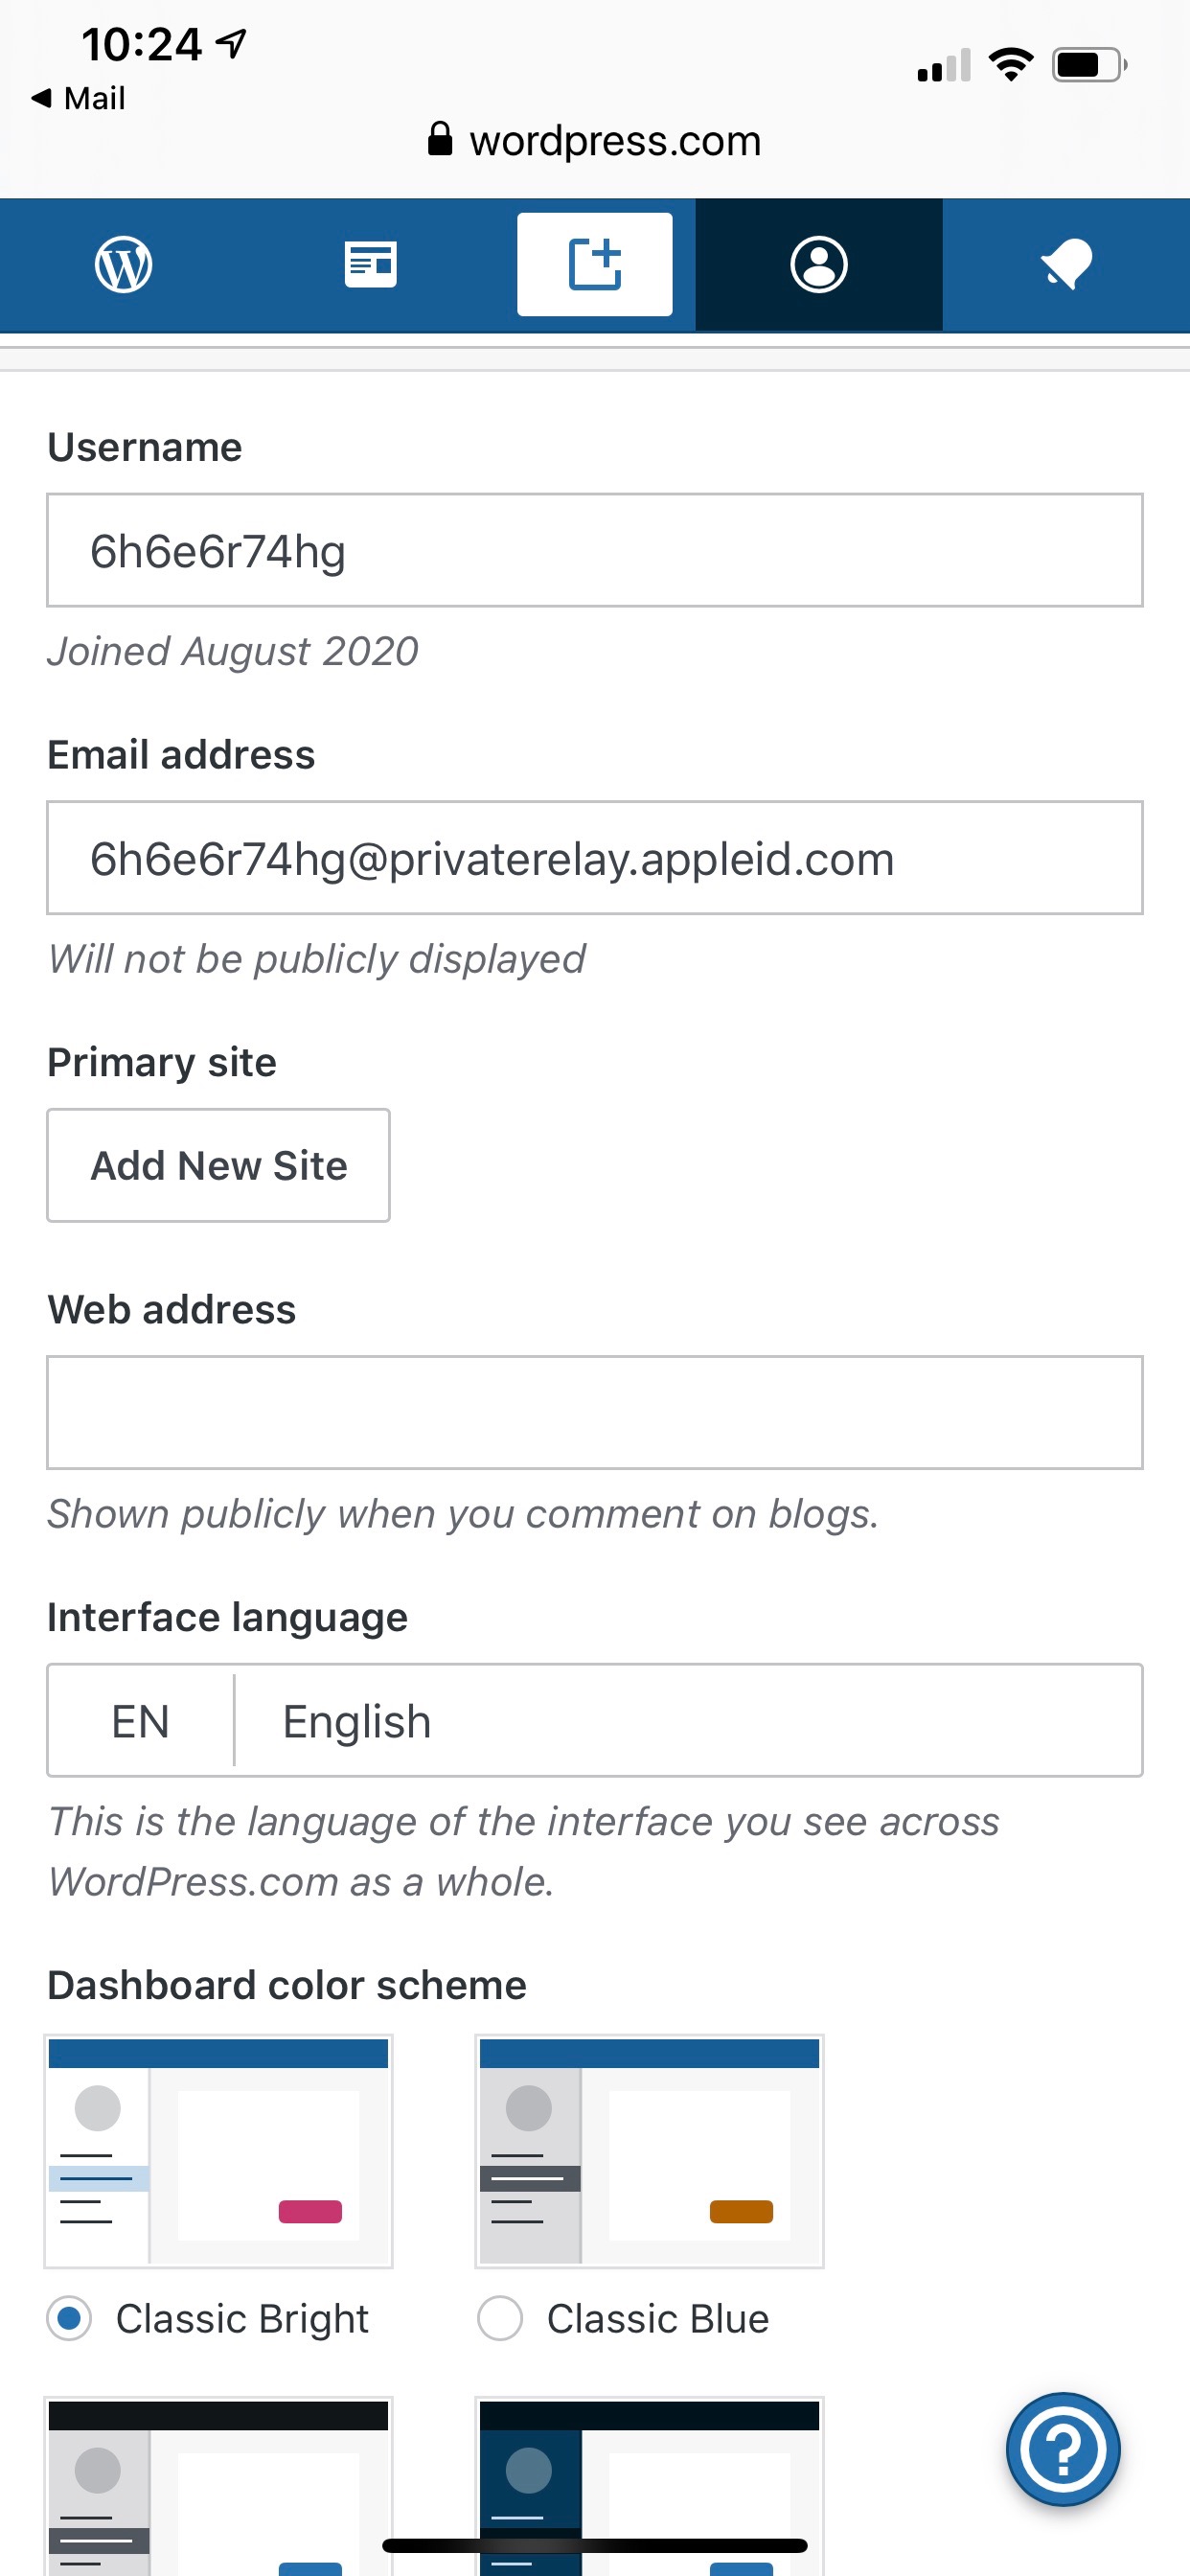Open the Reader icon in top bar
This screenshot has height=2576, width=1190.
coord(370,265)
